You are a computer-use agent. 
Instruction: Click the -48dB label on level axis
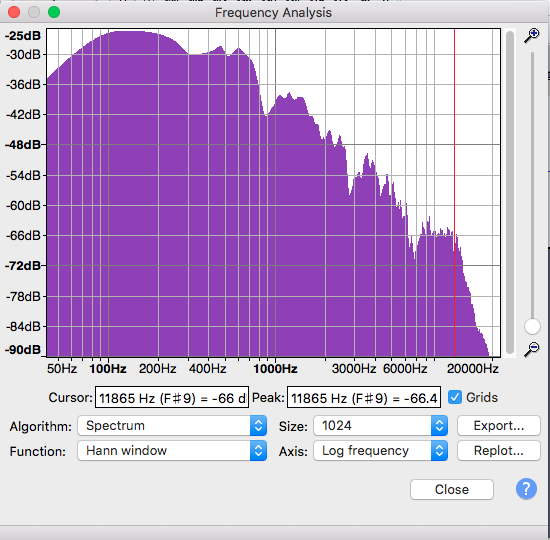click(23, 145)
